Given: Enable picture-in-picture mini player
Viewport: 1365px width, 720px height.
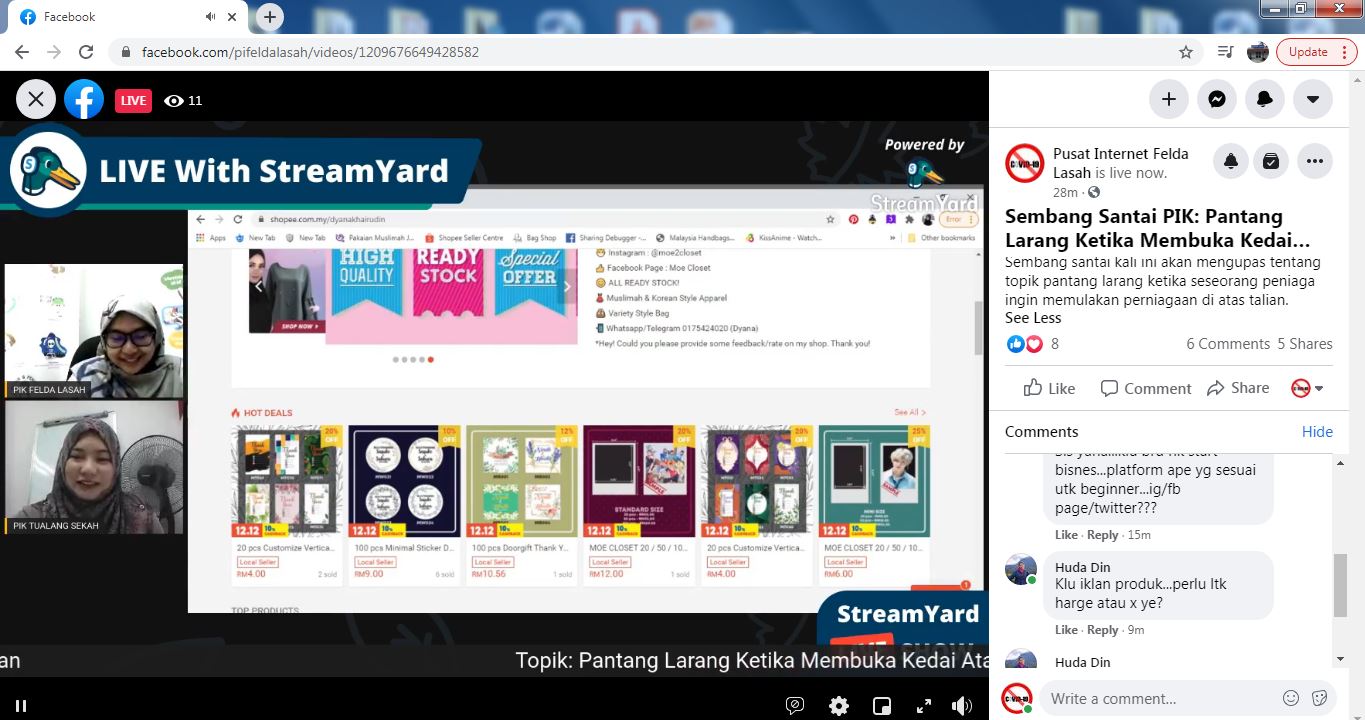Looking at the screenshot, I should pos(882,706).
